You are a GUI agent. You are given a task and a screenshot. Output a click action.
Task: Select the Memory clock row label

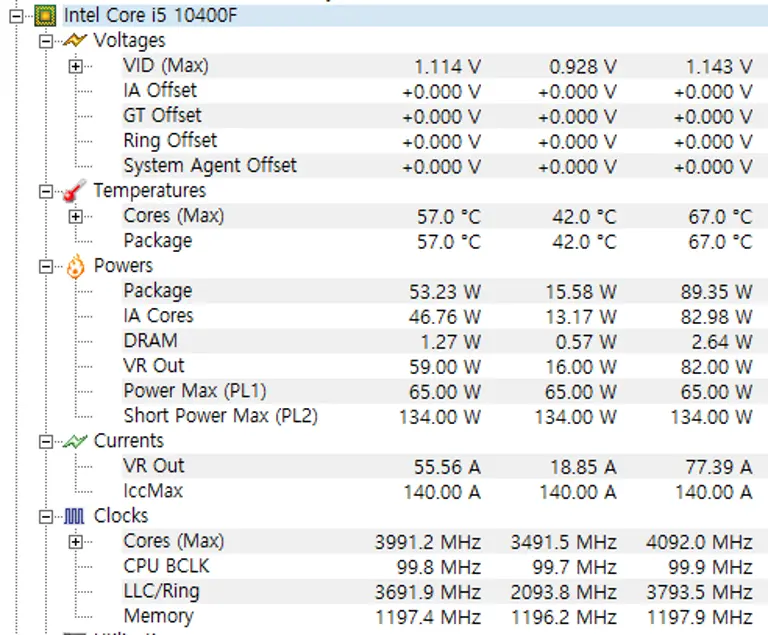click(158, 616)
